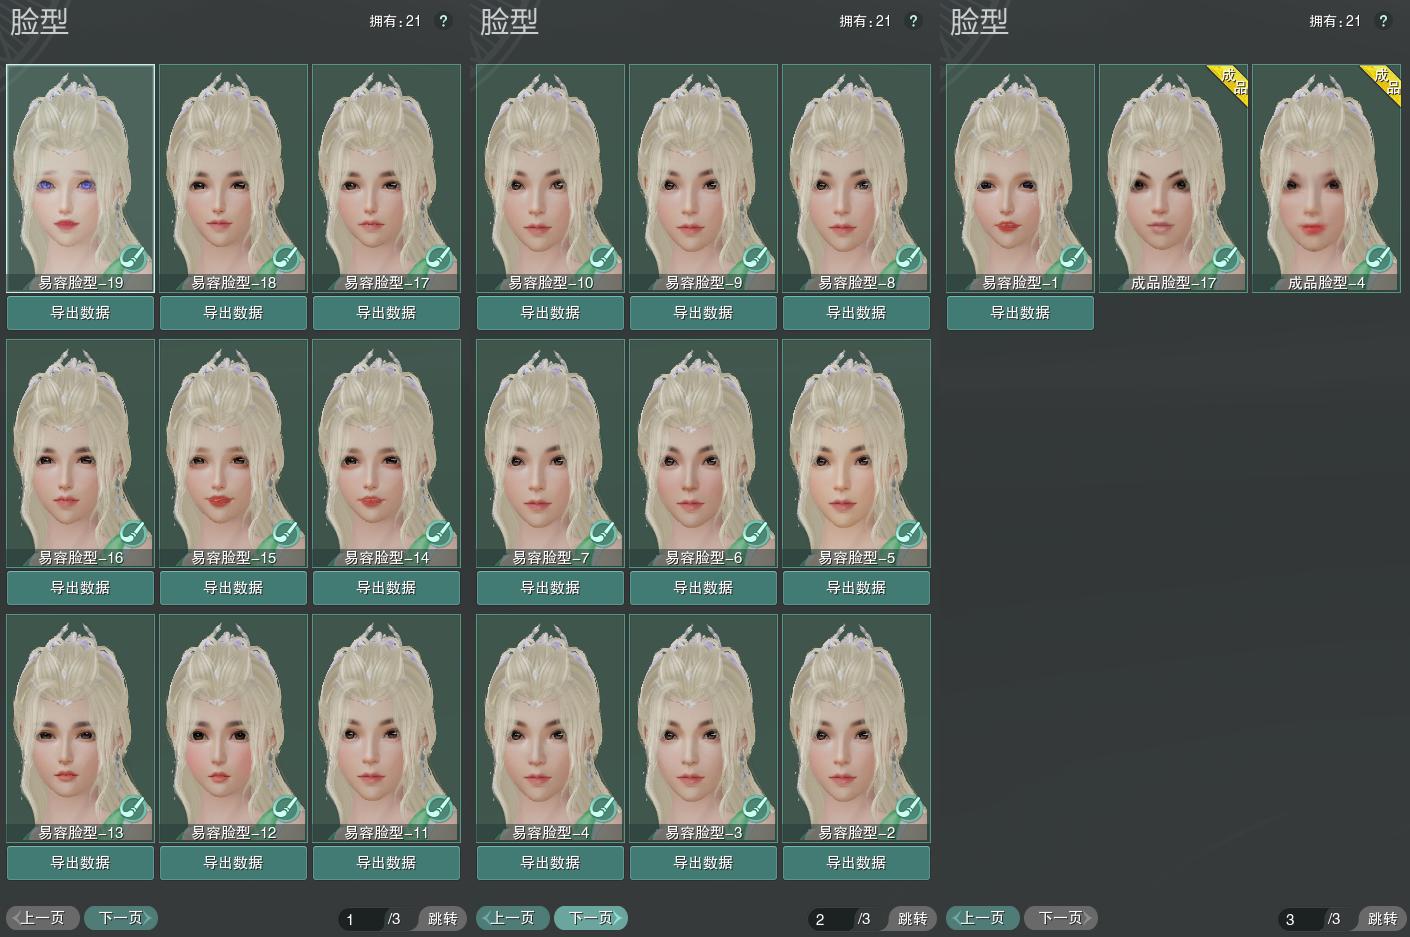This screenshot has width=1410, height=937.
Task: Click 跳转 next to page number 2
Action: pyautogui.click(x=911, y=919)
